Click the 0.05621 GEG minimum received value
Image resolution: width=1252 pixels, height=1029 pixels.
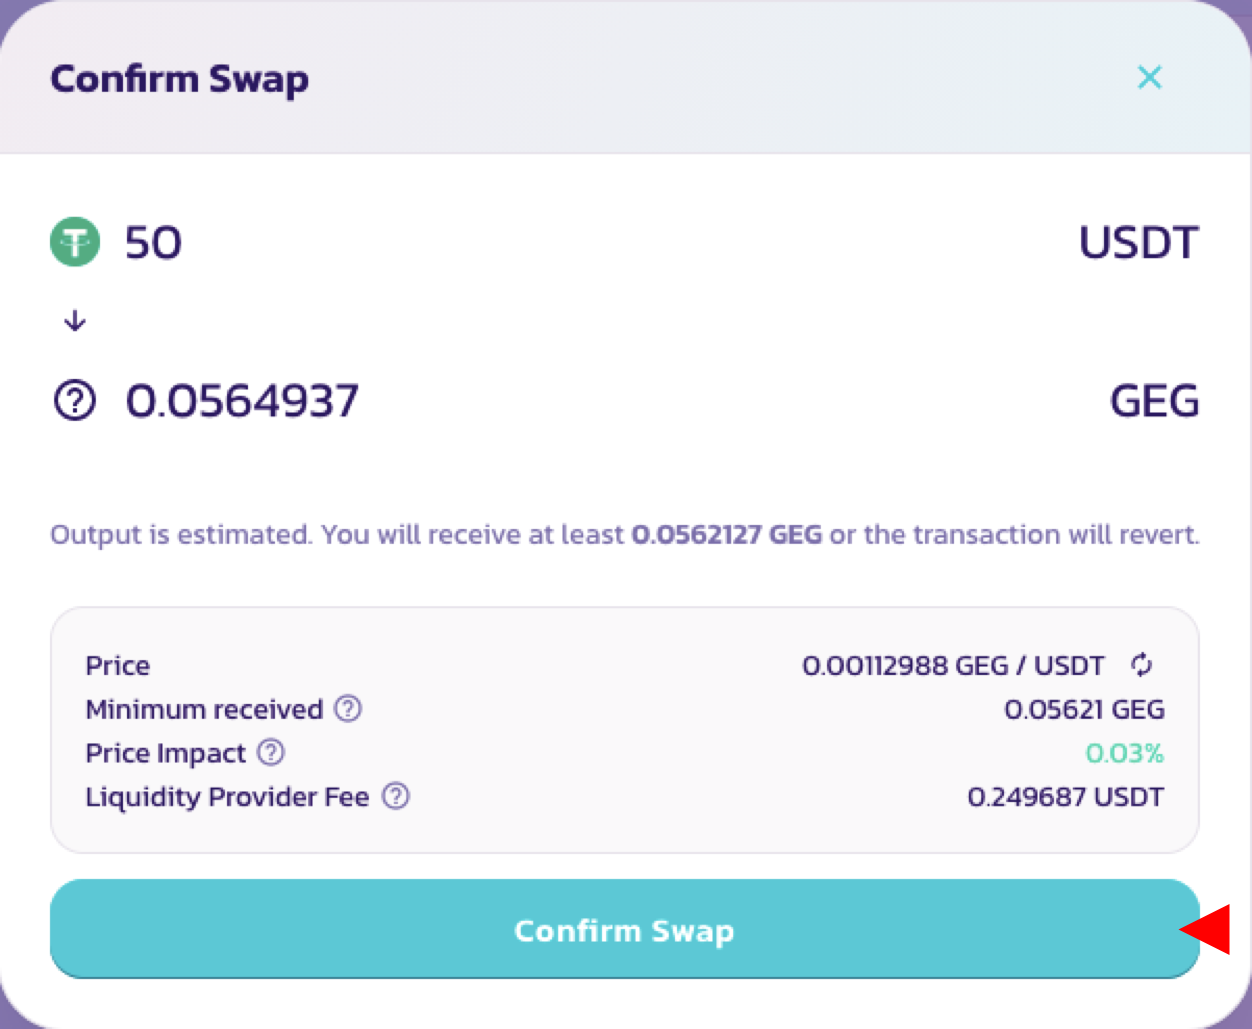tap(1085, 709)
